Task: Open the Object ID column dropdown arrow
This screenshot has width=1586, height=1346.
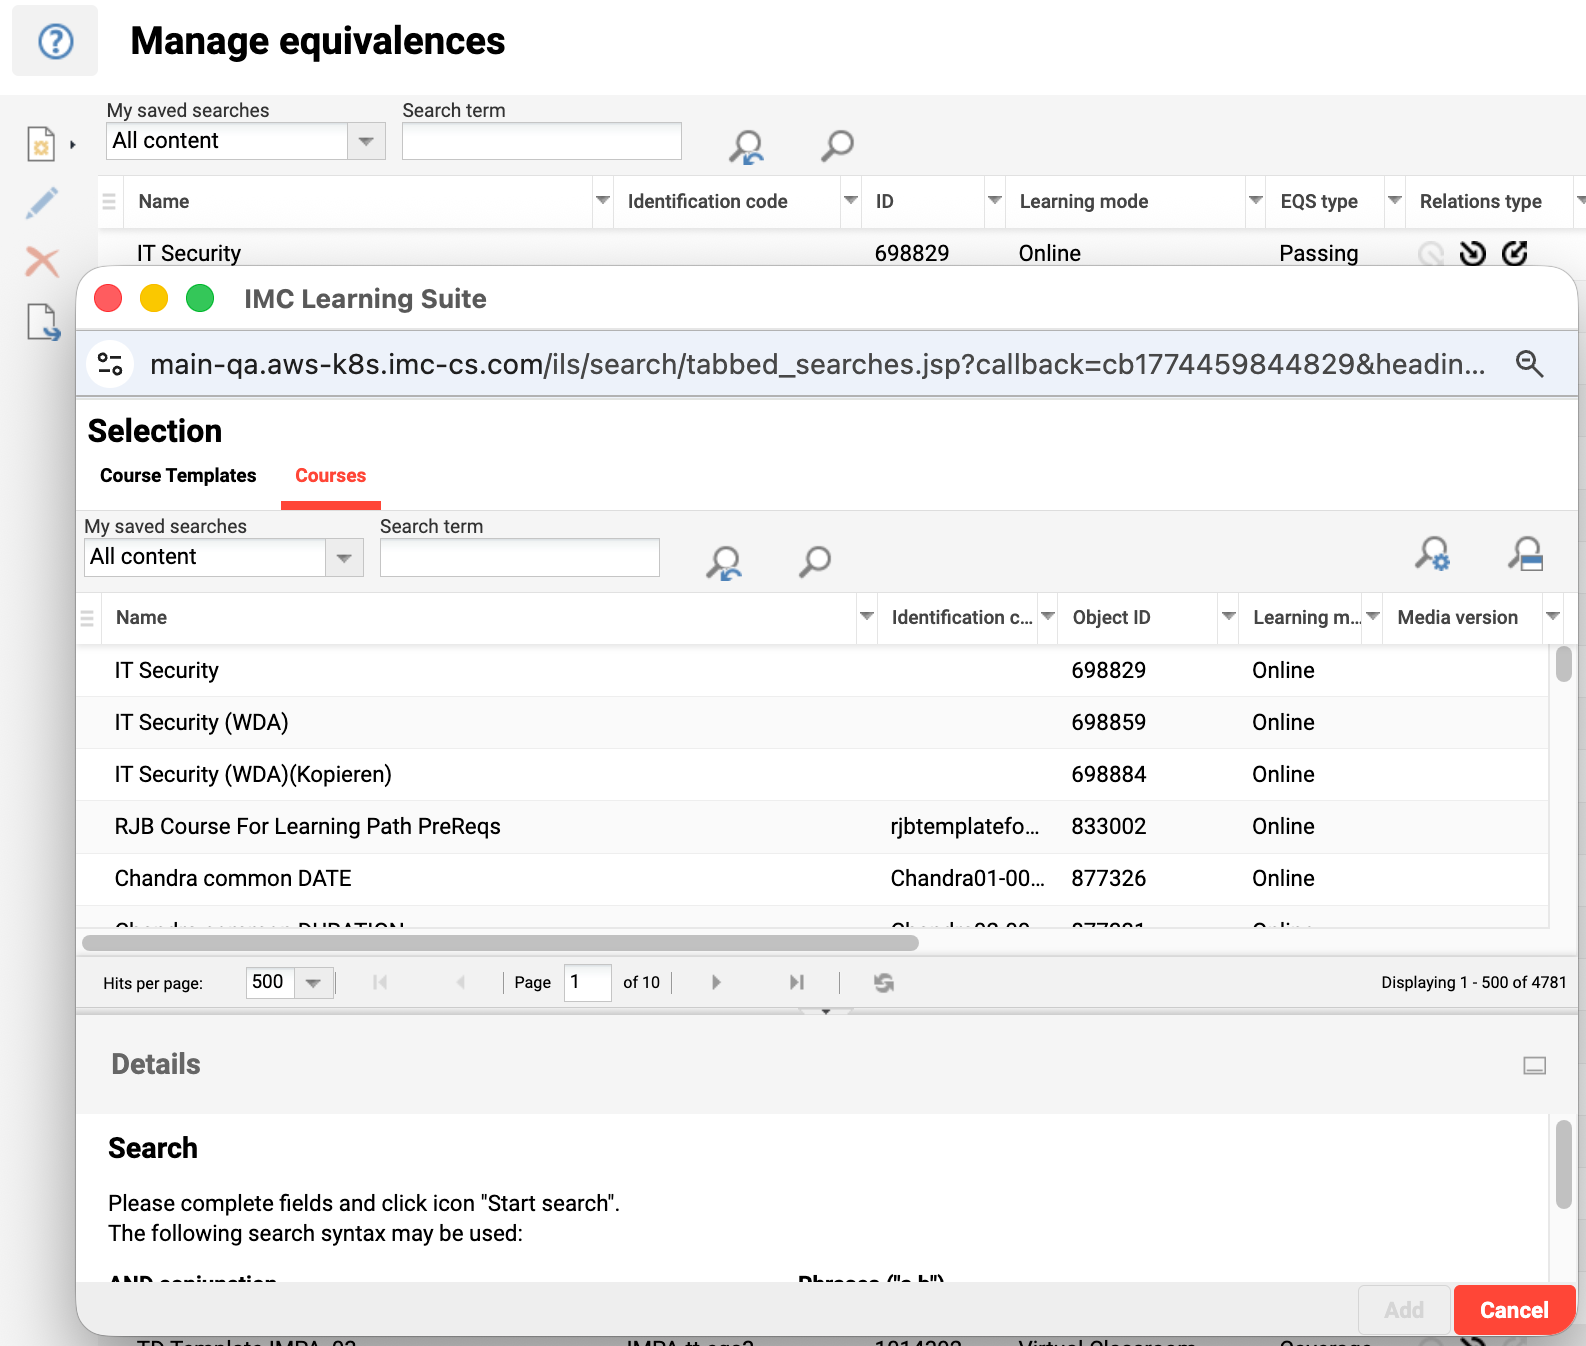Action: 1228,617
